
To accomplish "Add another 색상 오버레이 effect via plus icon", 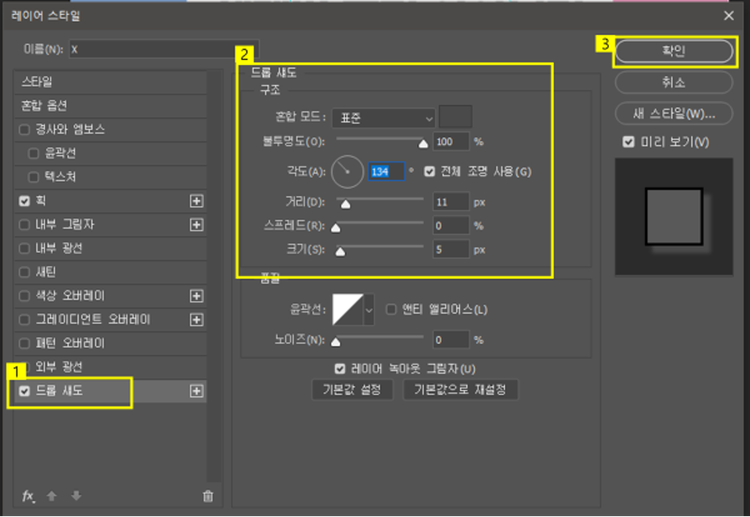I will tap(196, 296).
